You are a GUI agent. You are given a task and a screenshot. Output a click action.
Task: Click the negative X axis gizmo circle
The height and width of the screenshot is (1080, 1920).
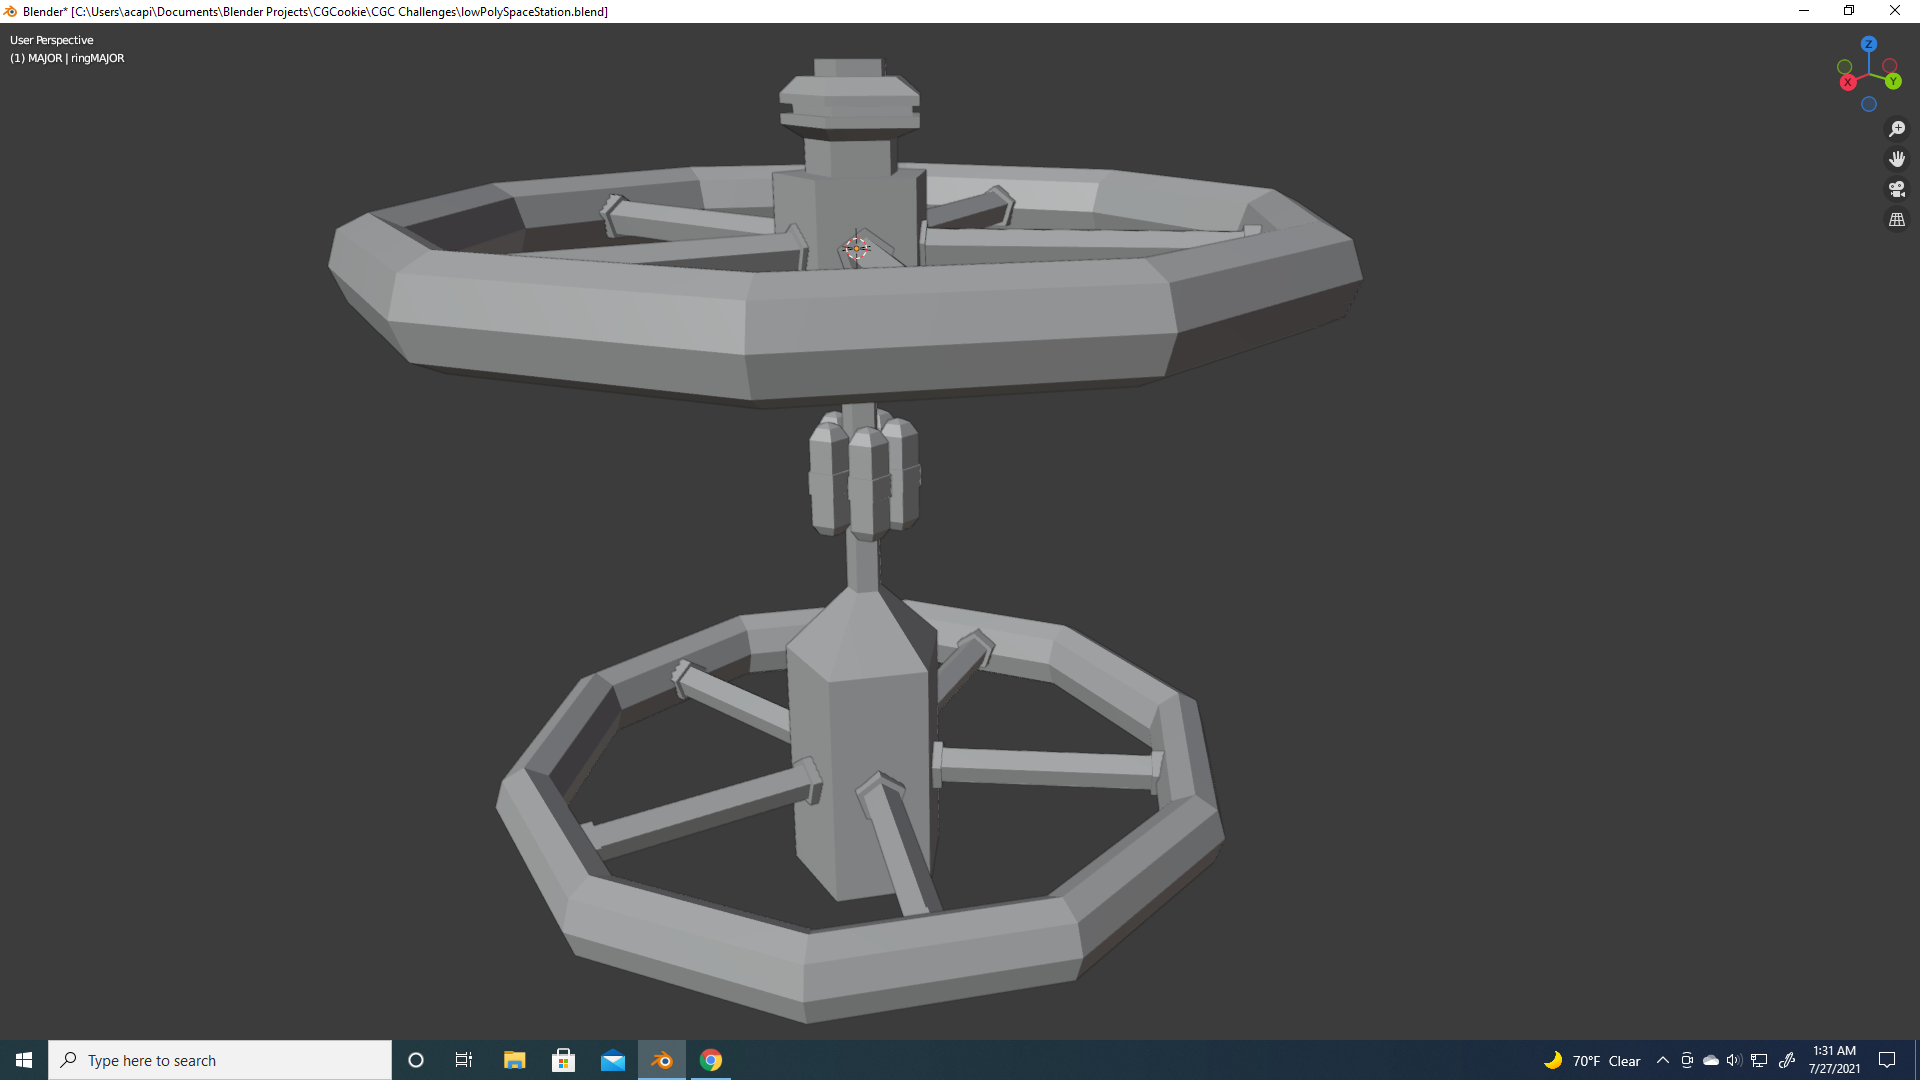tap(1890, 66)
